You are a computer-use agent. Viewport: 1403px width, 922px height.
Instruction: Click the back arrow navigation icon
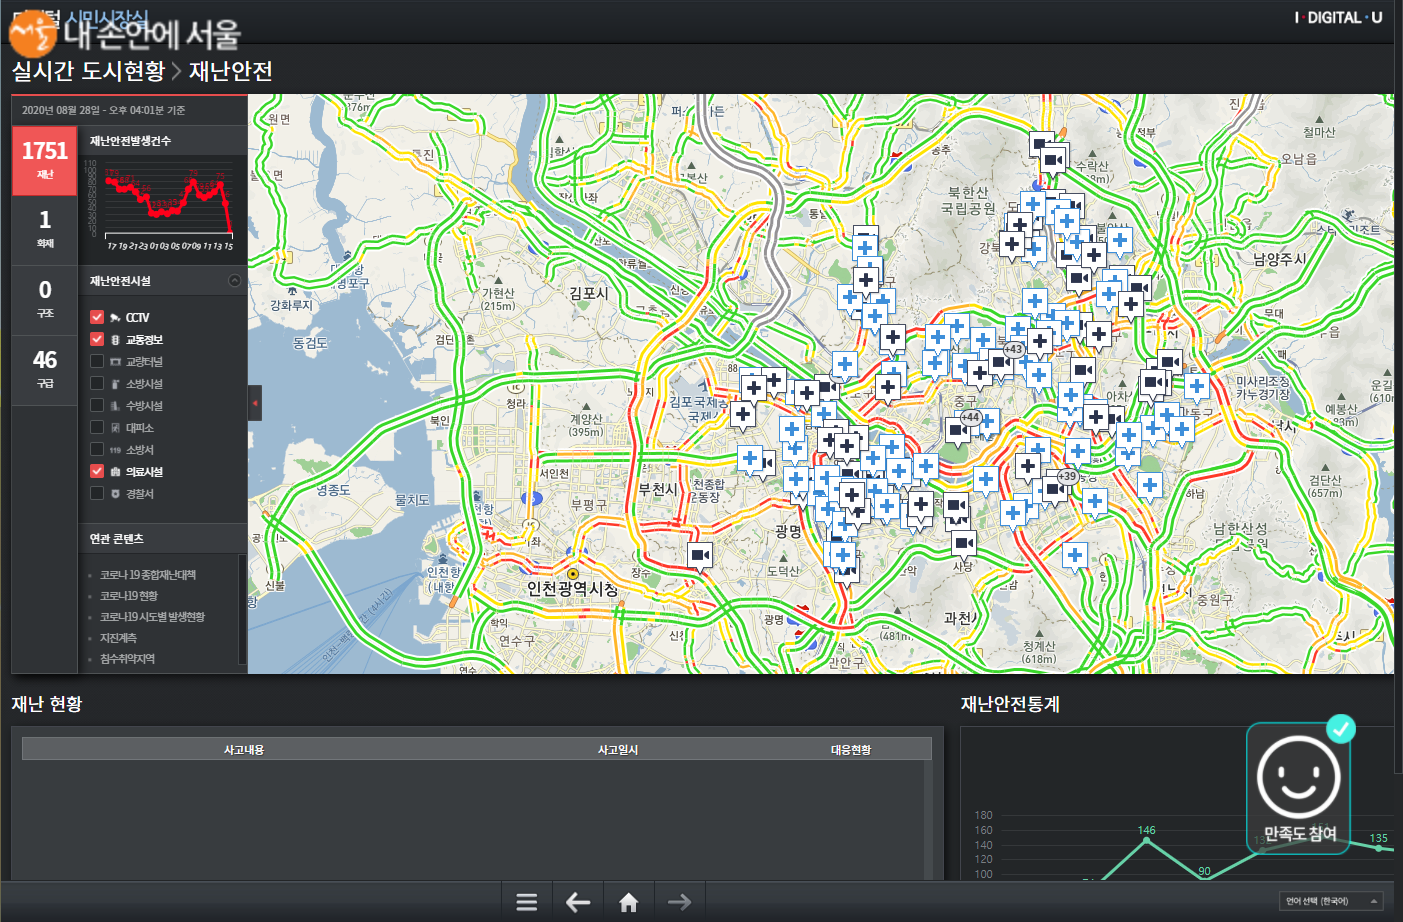pos(578,902)
